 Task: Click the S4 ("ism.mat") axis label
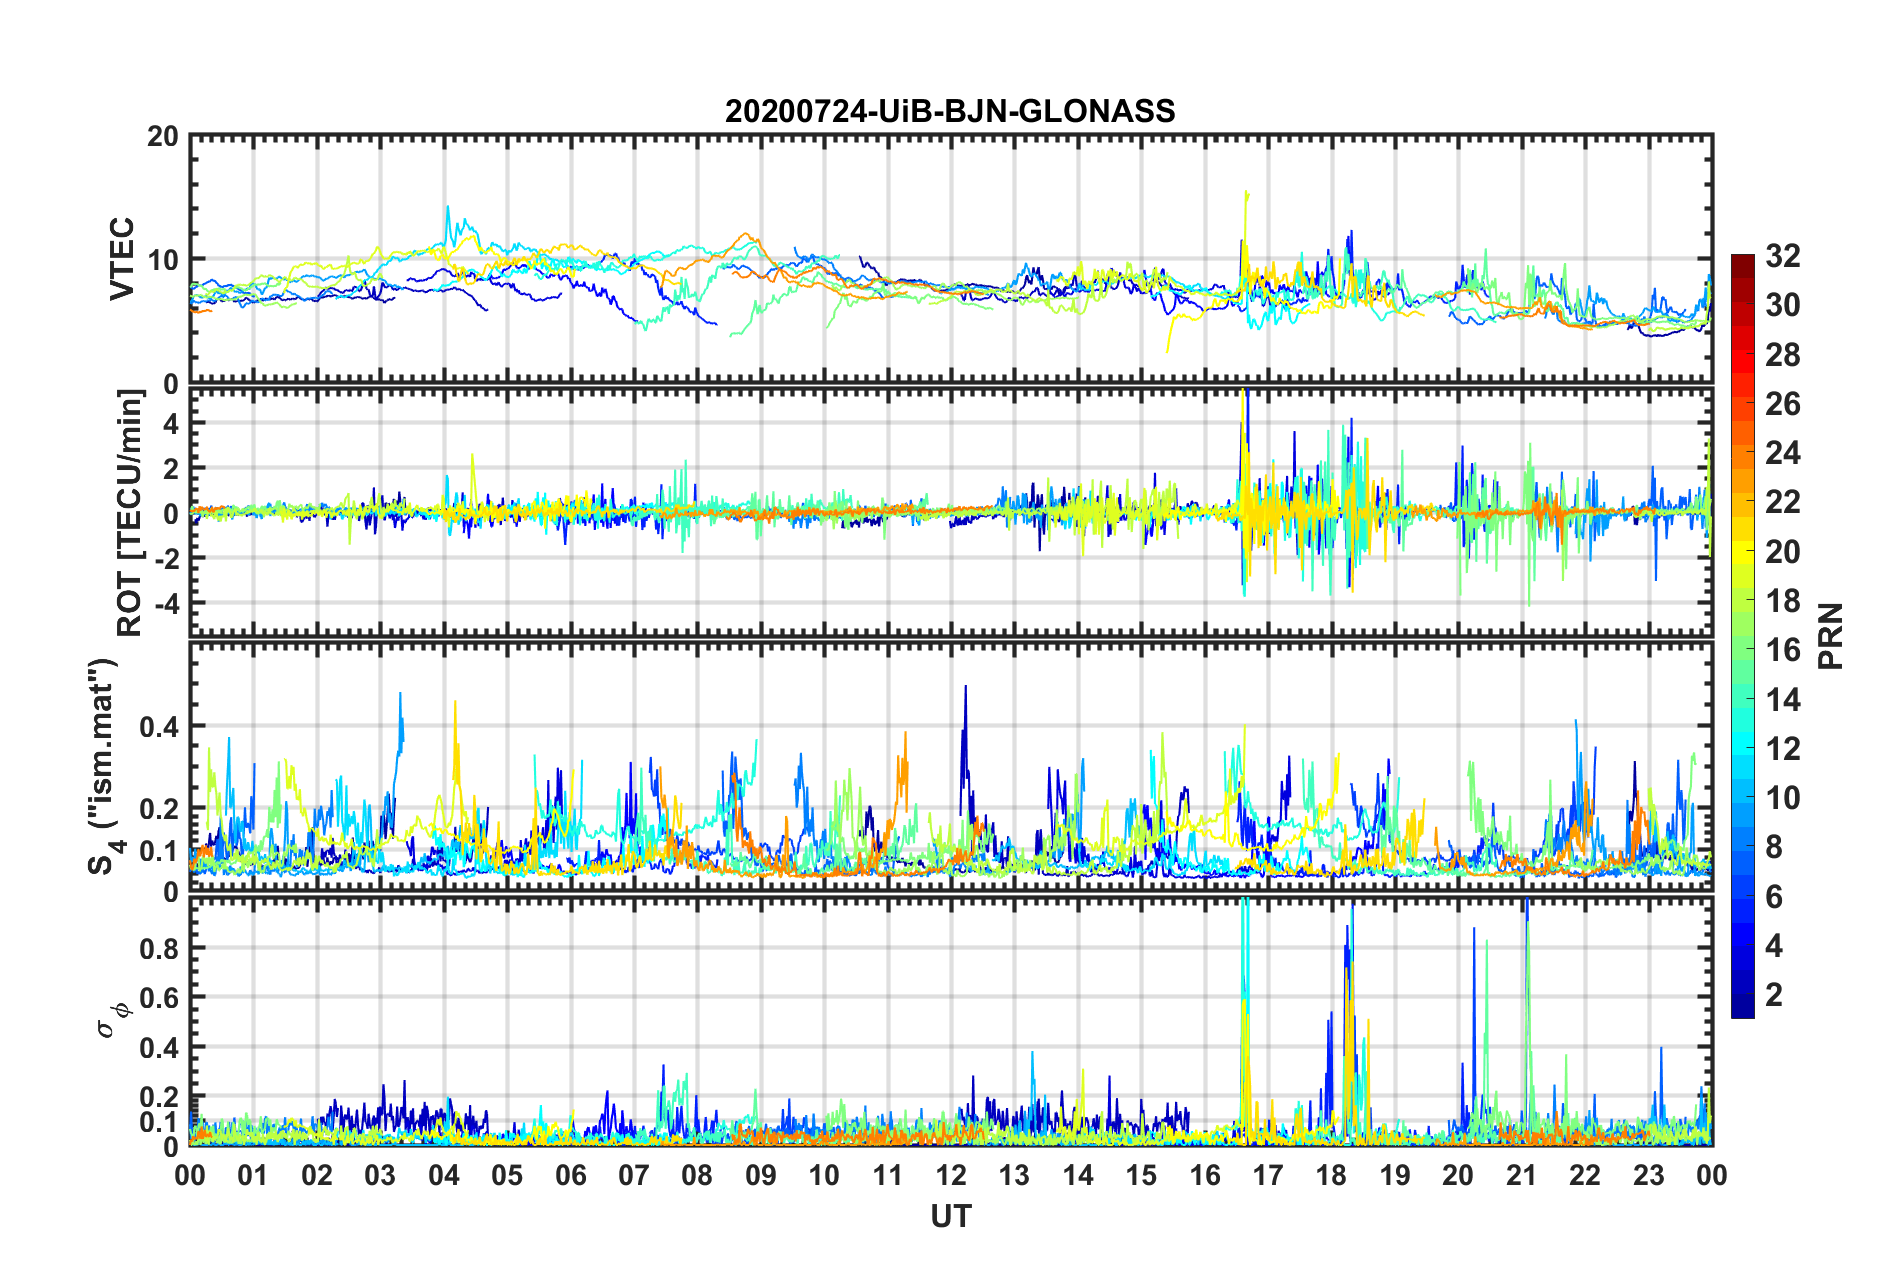[x=104, y=766]
